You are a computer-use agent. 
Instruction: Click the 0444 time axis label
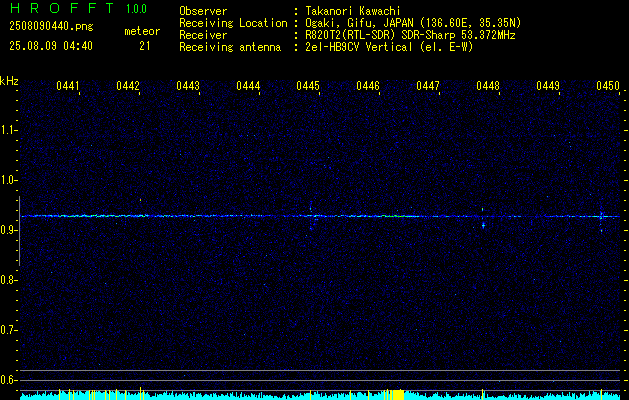click(x=248, y=86)
